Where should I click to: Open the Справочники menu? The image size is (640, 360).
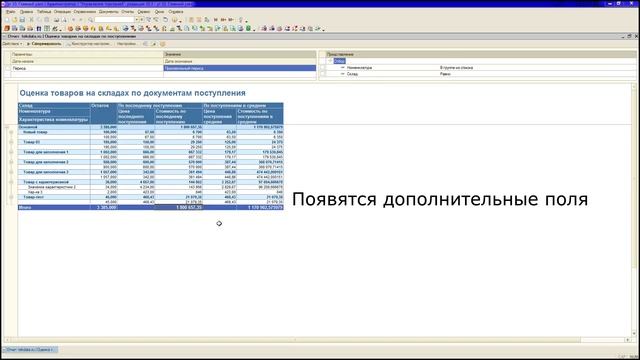click(85, 12)
